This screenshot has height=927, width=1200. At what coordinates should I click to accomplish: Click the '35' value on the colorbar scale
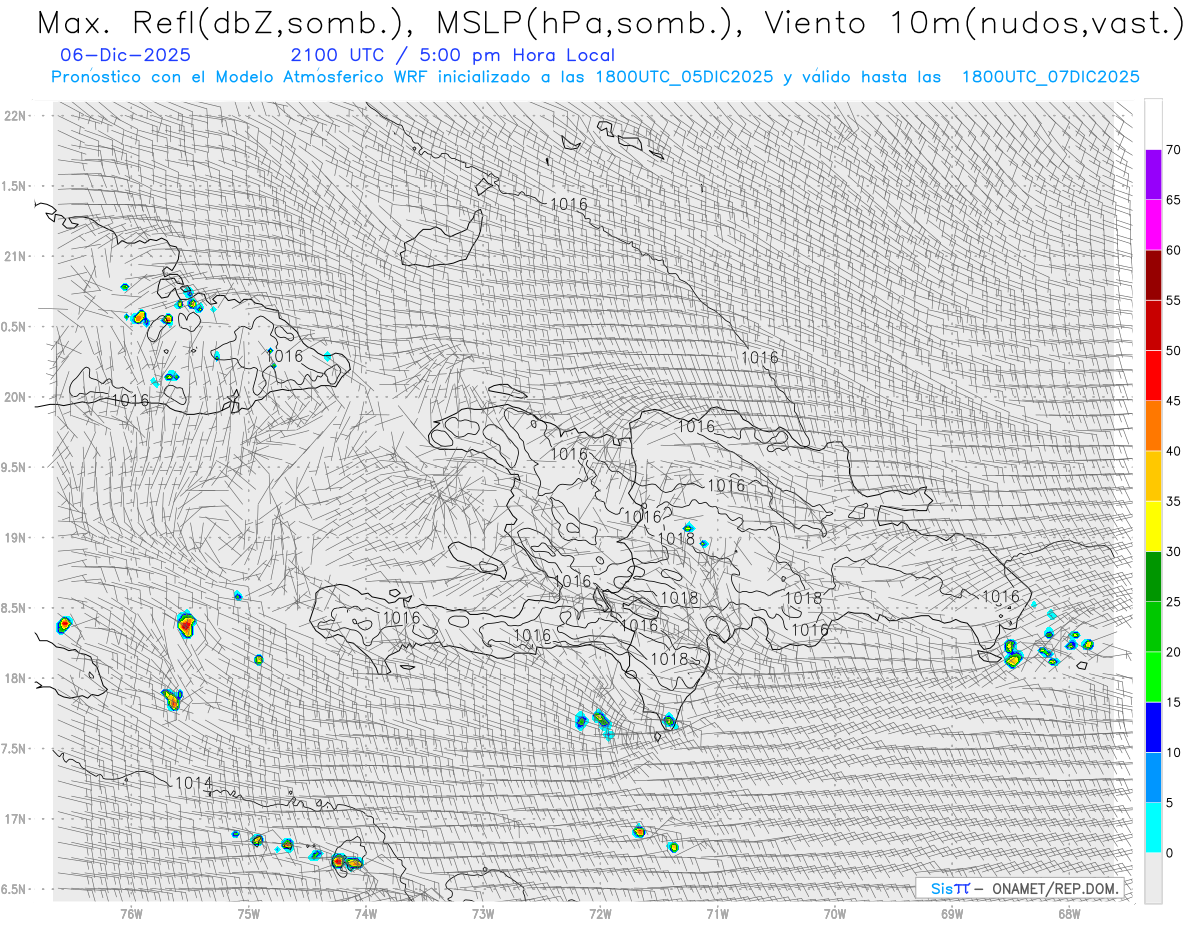point(1173,501)
